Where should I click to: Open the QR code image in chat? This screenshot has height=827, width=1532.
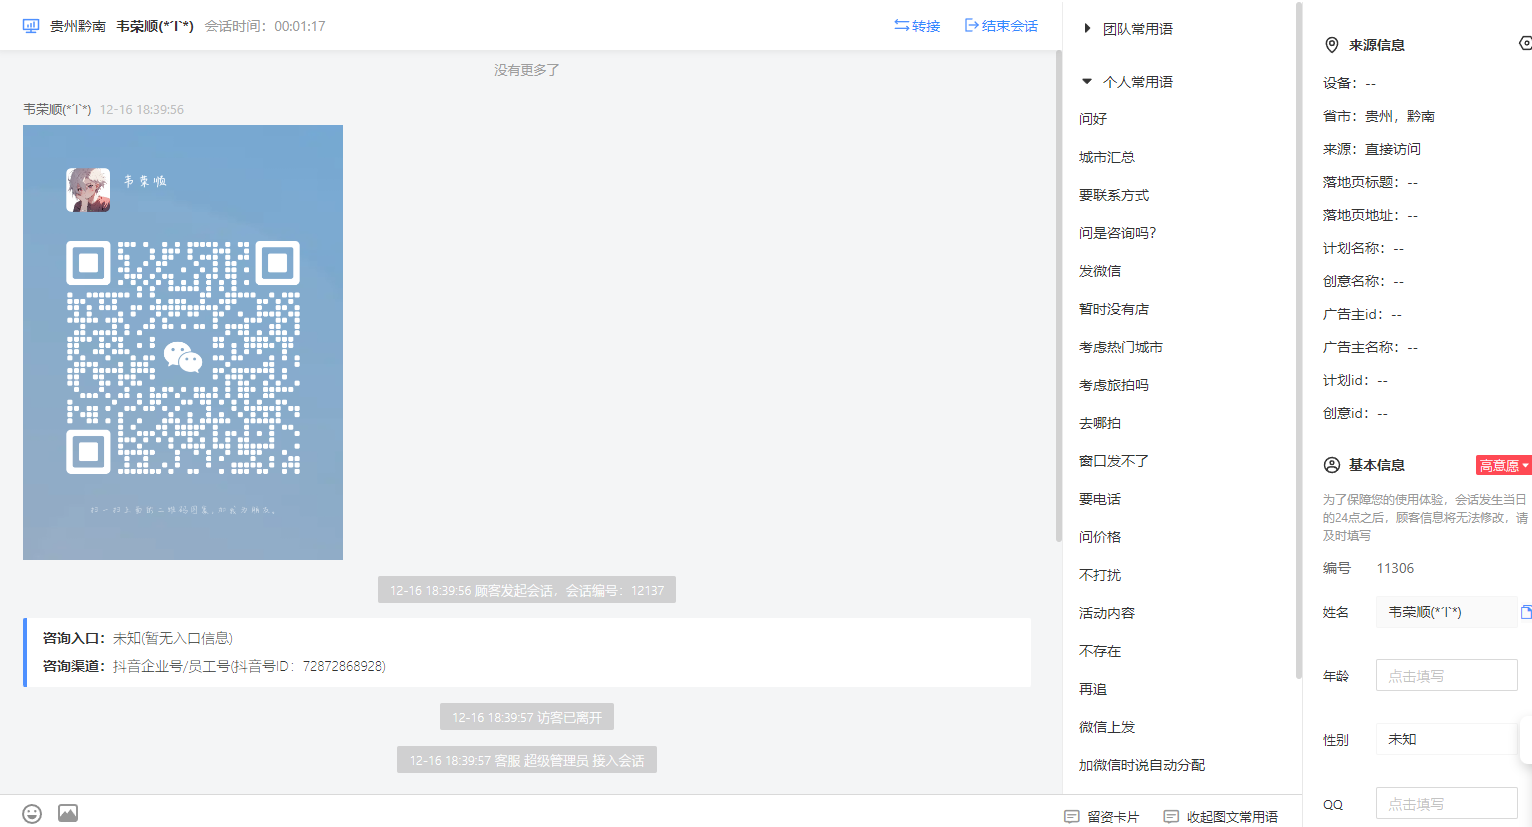pyautogui.click(x=183, y=342)
